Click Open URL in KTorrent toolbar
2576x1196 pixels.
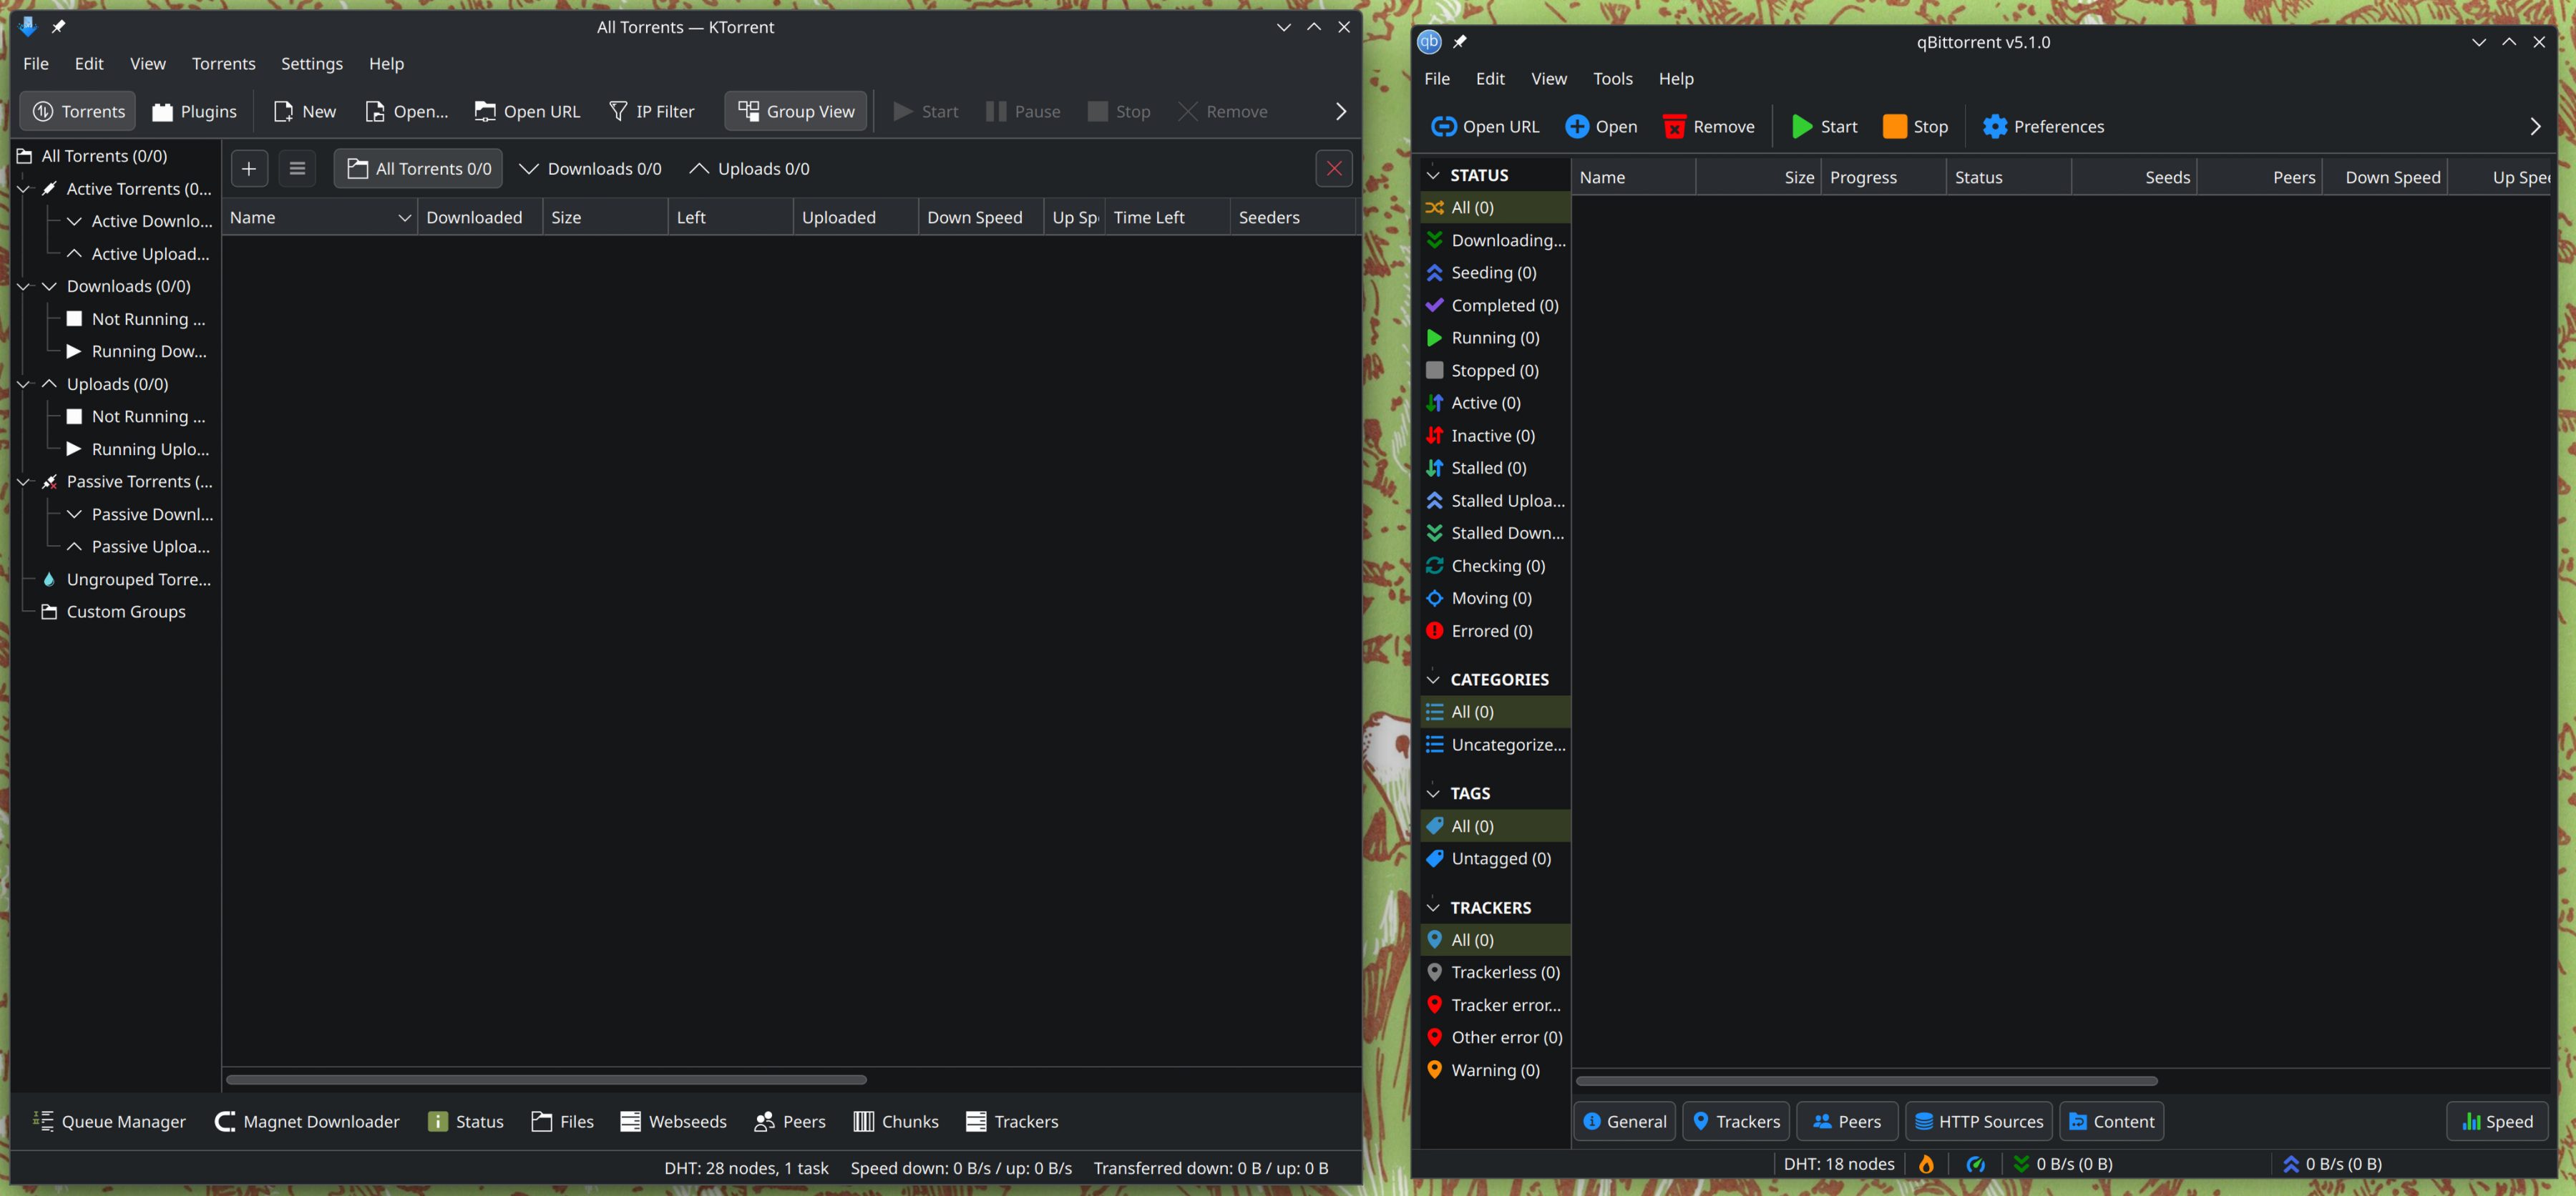tap(527, 111)
